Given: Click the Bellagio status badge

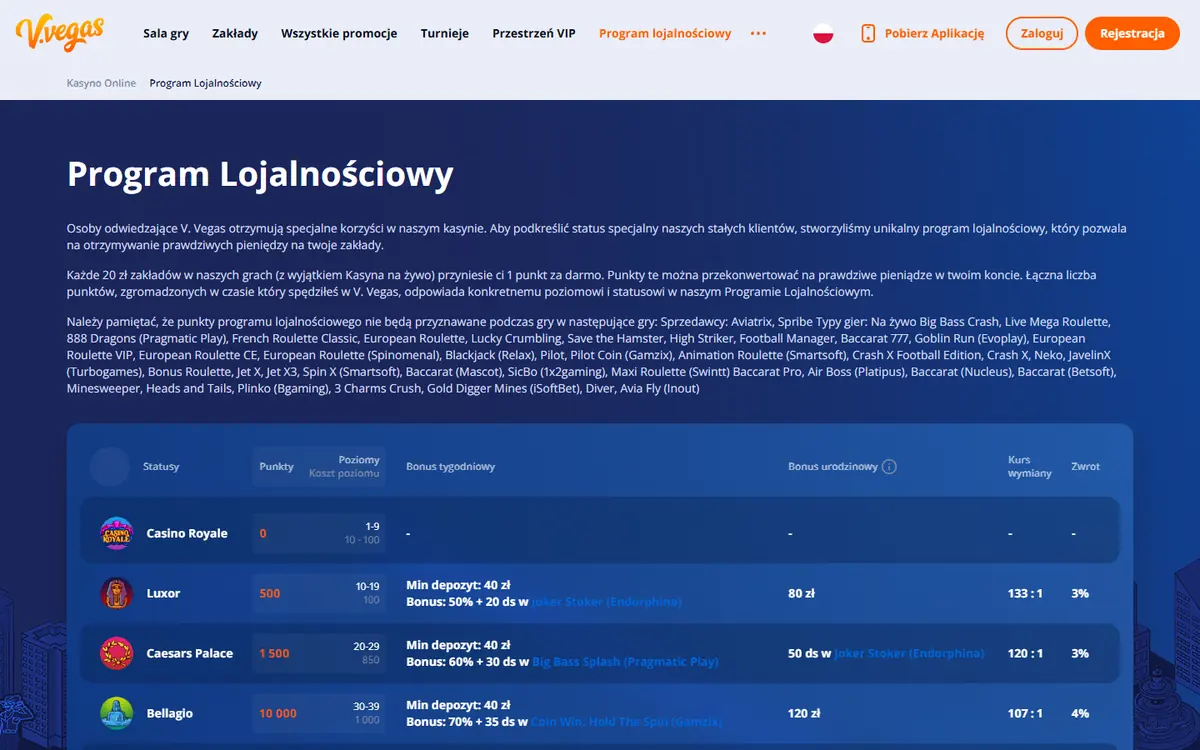Looking at the screenshot, I should (117, 713).
